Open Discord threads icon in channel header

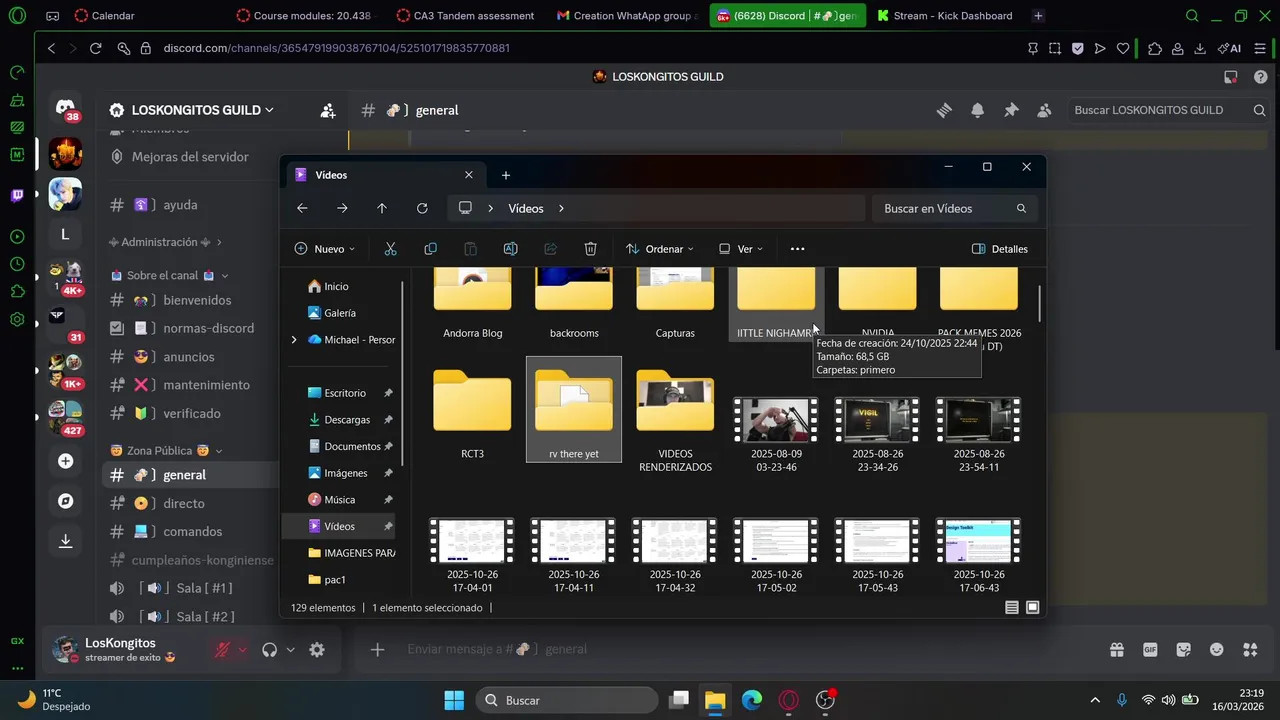click(x=944, y=110)
